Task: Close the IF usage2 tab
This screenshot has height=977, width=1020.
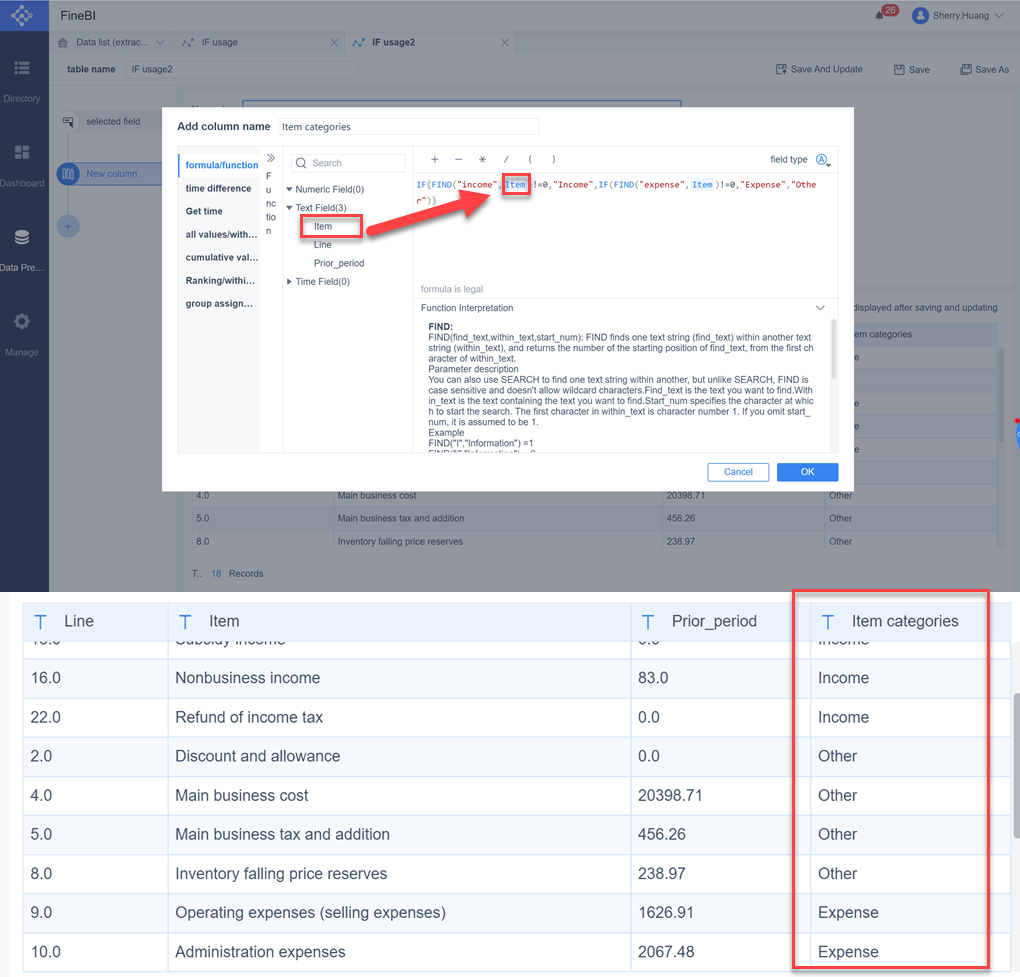Action: [x=505, y=42]
